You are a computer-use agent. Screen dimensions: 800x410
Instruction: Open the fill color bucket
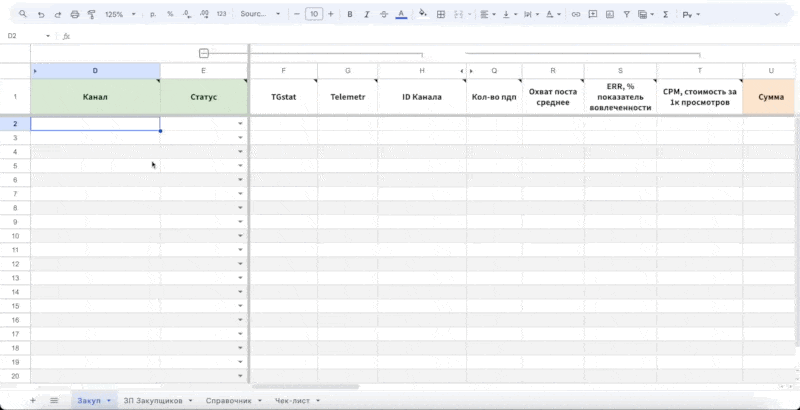pos(422,14)
